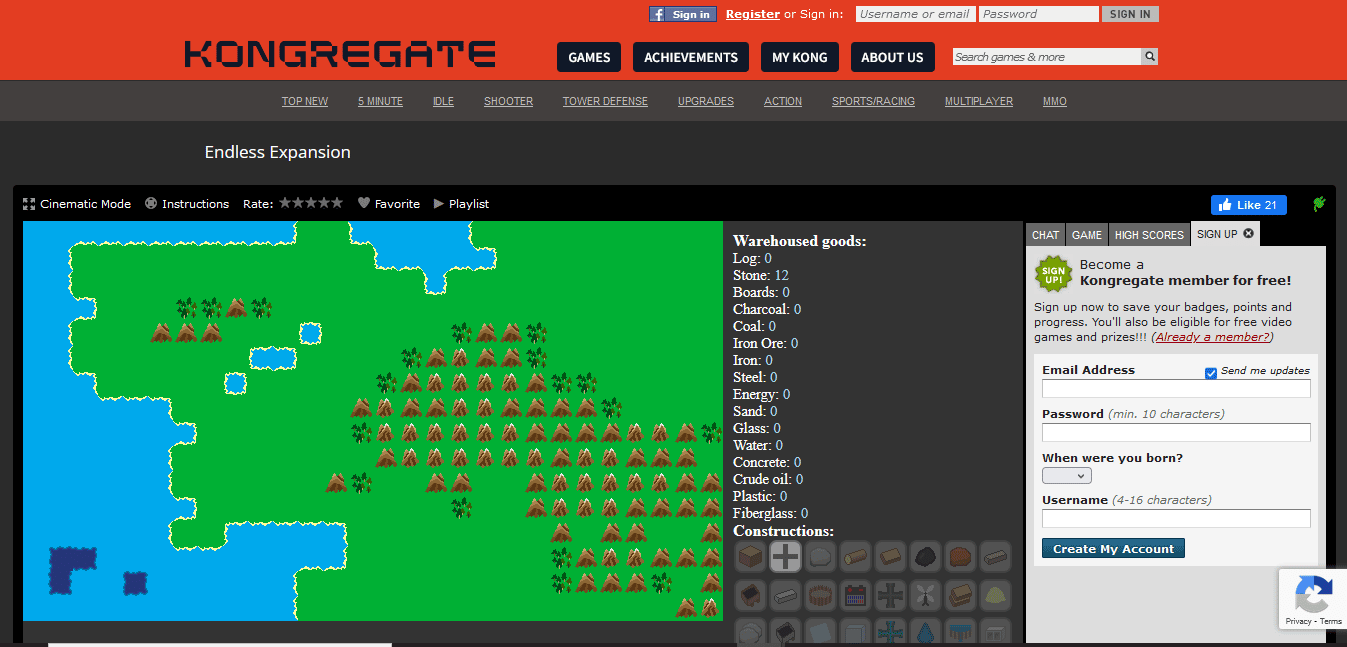
Task: Click the Facebook Sign in button
Action: tap(683, 14)
